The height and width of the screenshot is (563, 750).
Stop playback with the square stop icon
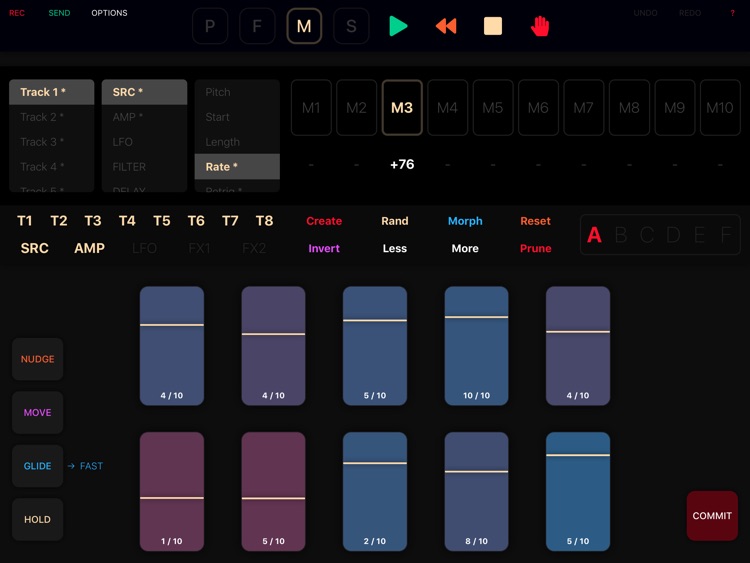click(493, 26)
